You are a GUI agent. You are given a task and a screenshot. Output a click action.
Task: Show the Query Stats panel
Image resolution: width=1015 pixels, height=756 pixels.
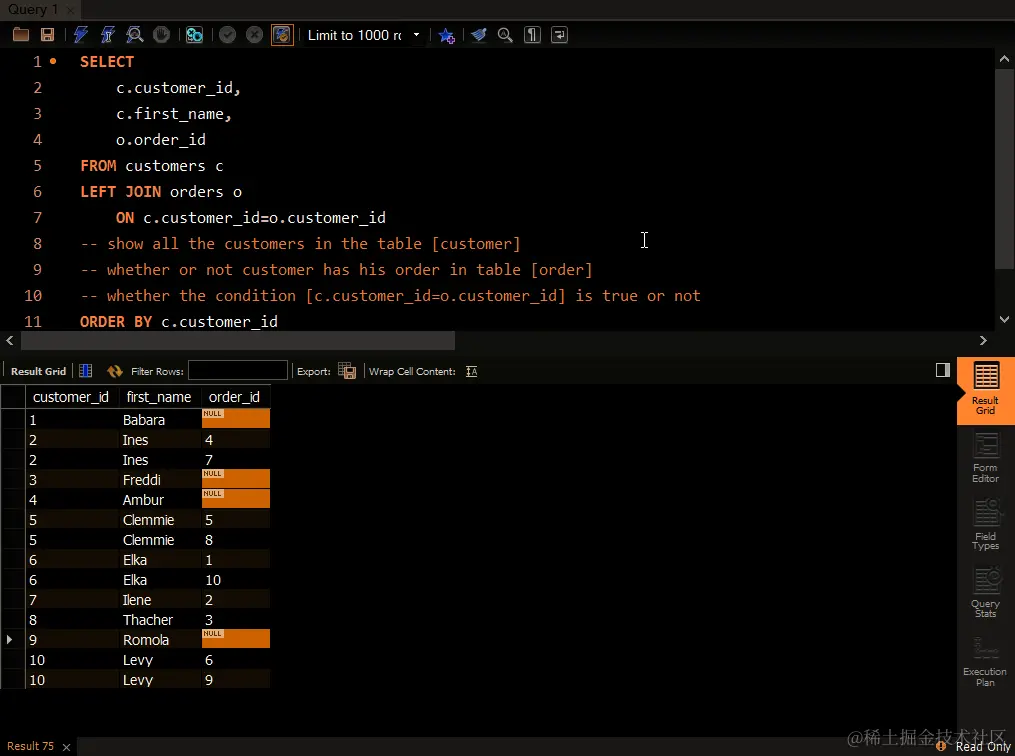coord(986,594)
